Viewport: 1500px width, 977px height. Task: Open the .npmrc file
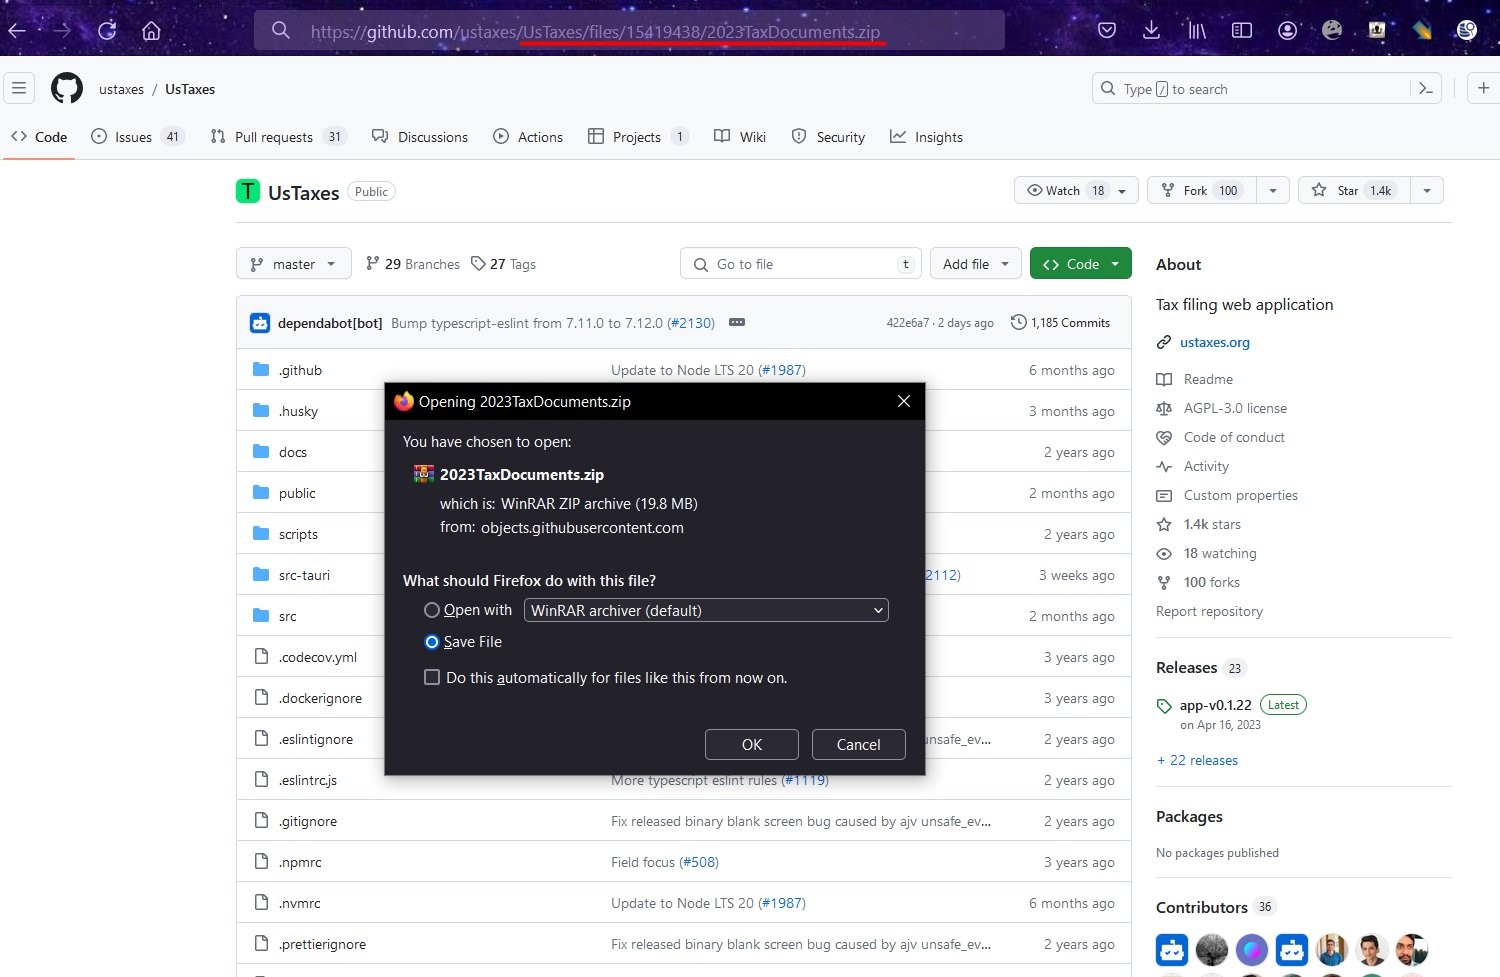pos(300,862)
